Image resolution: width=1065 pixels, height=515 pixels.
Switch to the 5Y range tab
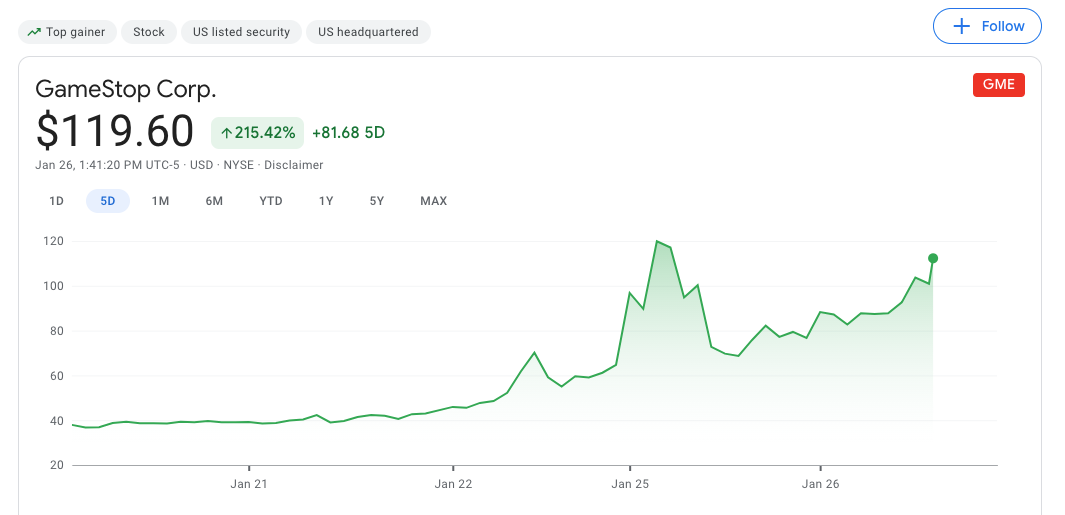pos(377,201)
